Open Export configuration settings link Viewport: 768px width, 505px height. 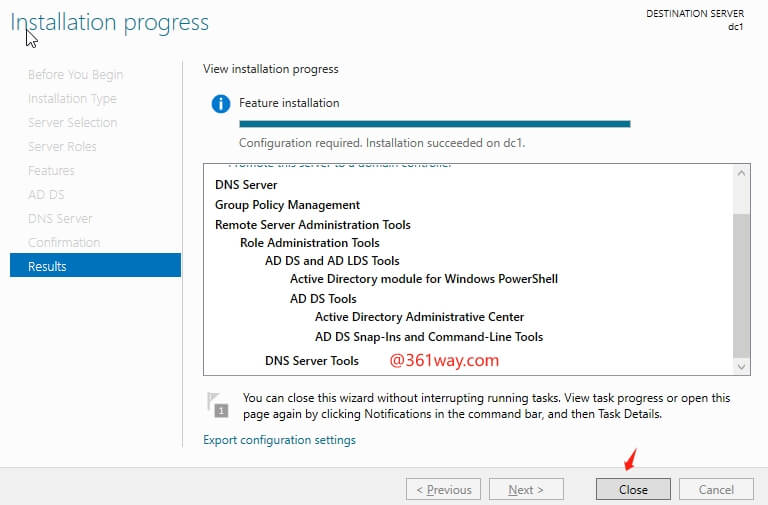279,440
